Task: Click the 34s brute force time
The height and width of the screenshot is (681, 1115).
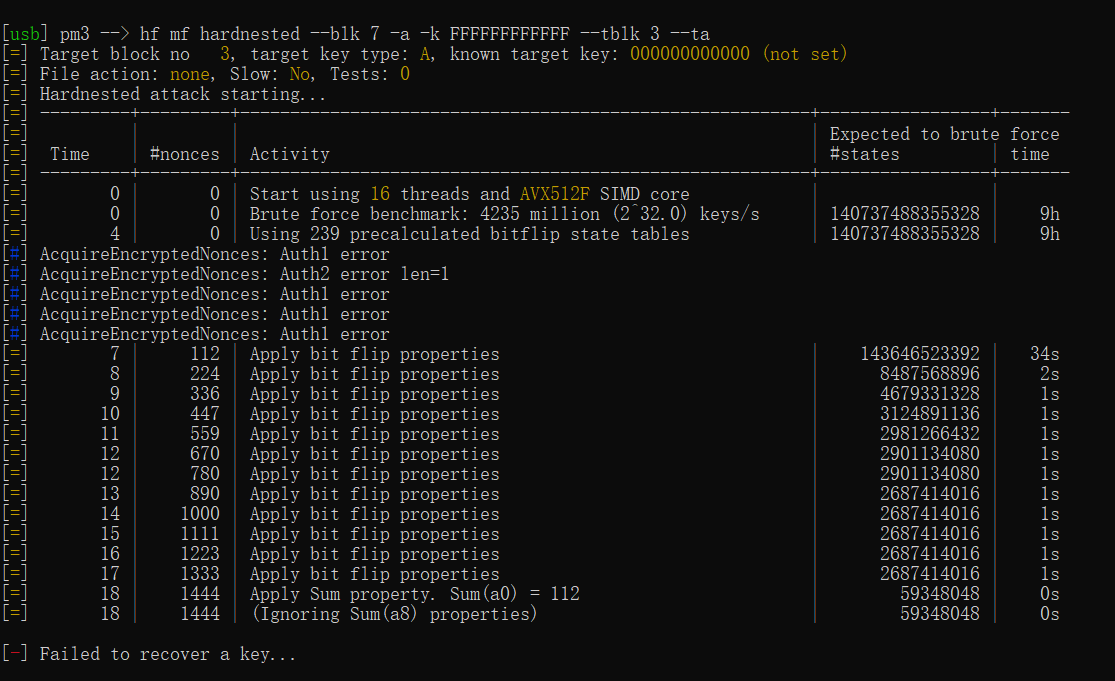Action: coord(1044,354)
